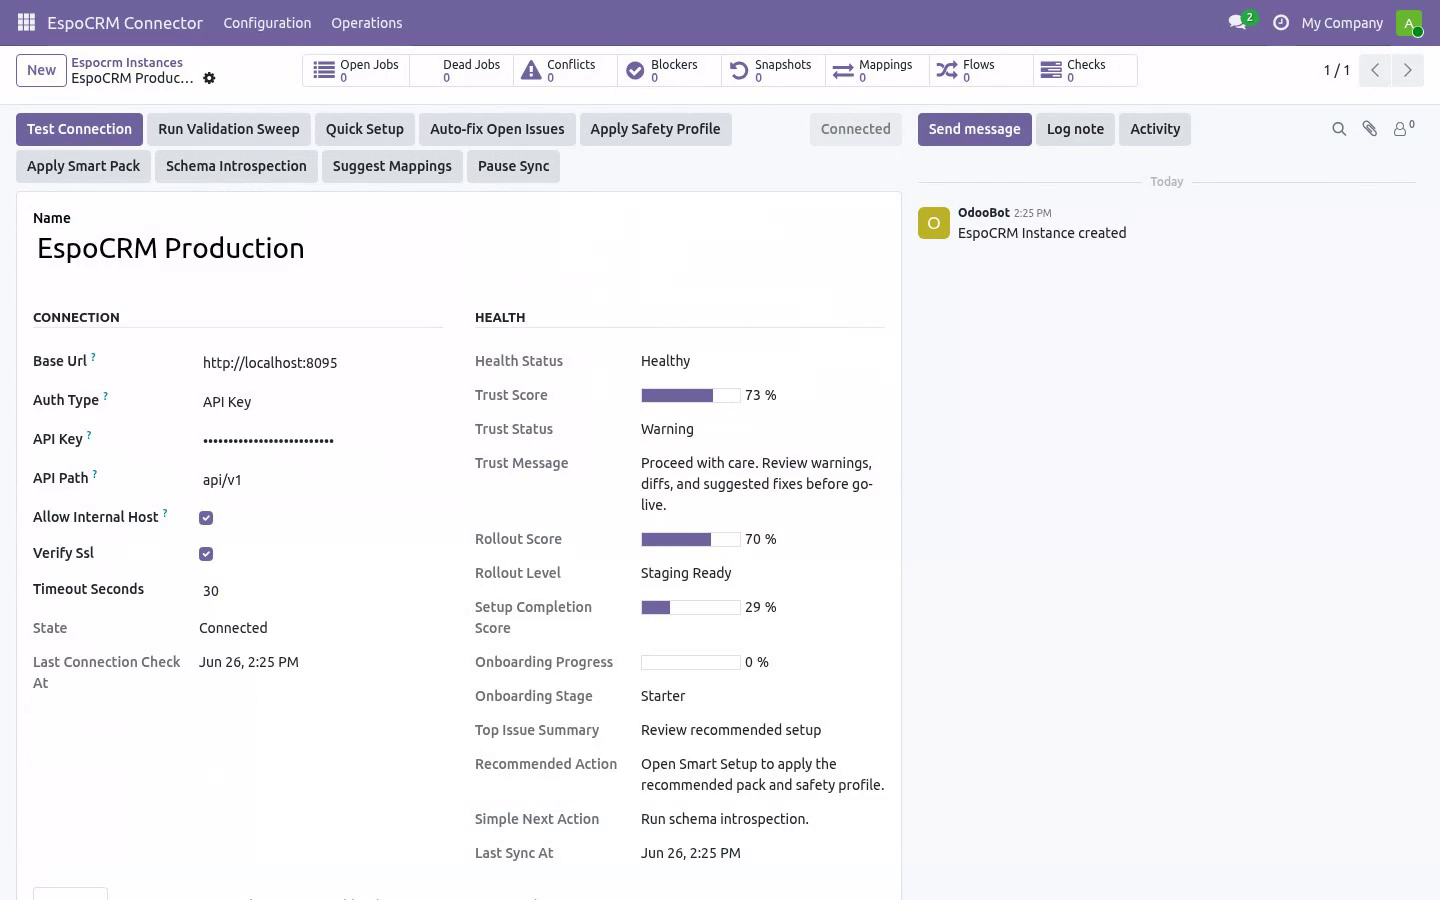Image resolution: width=1440 pixels, height=900 pixels.
Task: Go to previous record arrow
Action: [1375, 70]
